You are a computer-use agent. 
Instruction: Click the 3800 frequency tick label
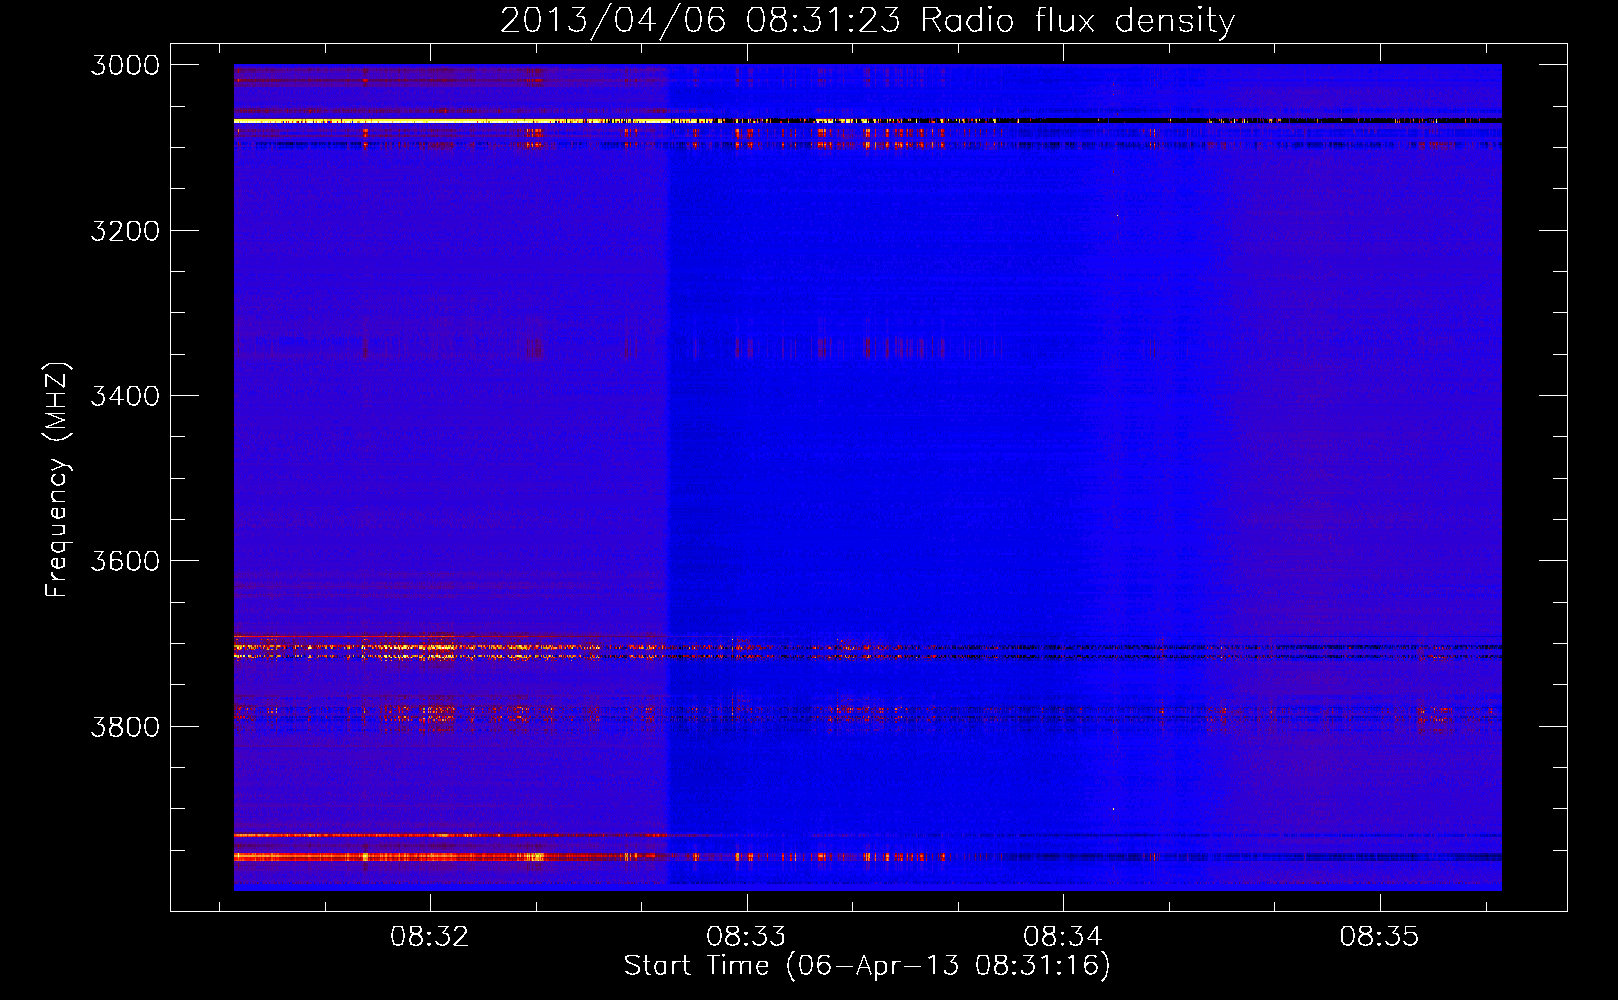125,726
